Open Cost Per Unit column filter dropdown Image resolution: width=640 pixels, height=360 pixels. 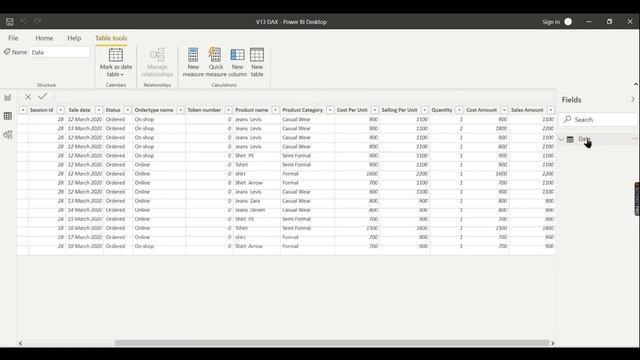tap(375, 110)
